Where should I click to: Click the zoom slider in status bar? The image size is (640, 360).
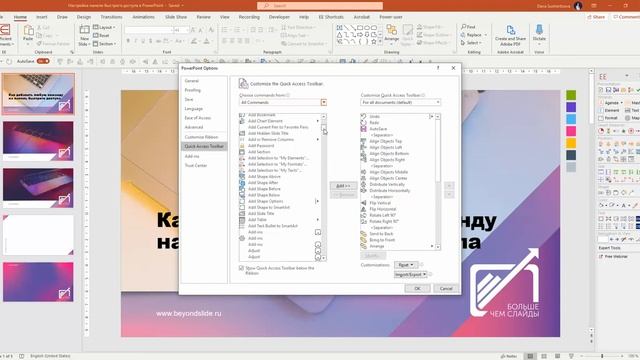pyautogui.click(x=602, y=356)
